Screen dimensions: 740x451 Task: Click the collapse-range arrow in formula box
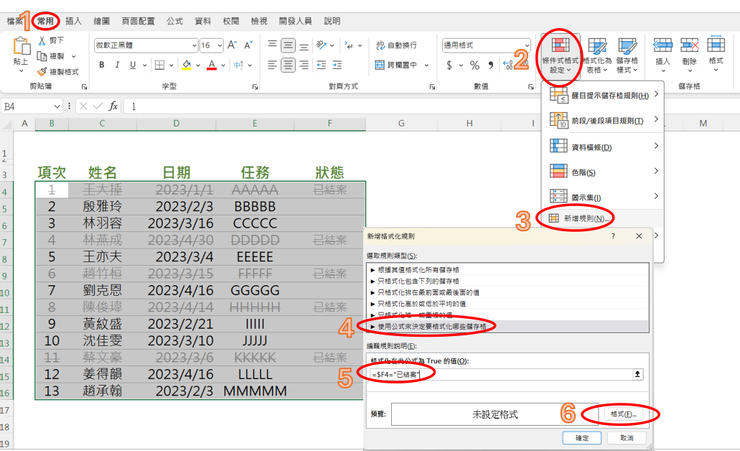(x=638, y=374)
